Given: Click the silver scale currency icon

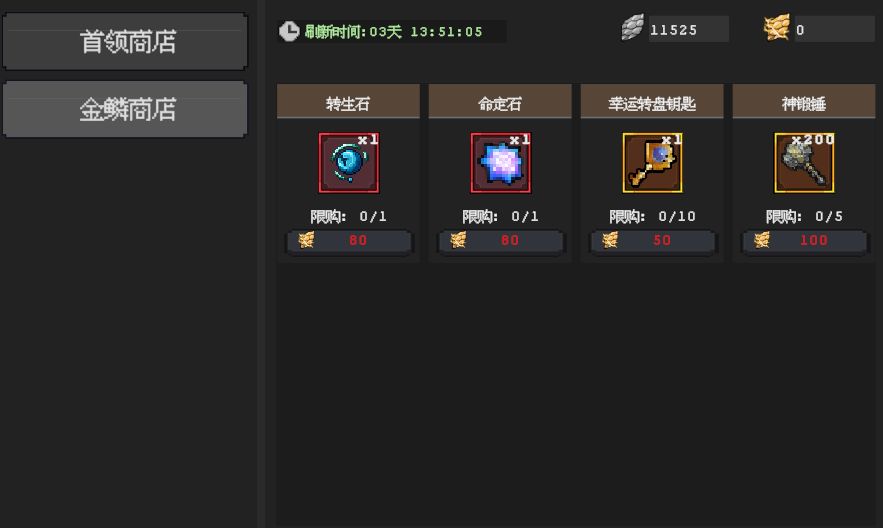Looking at the screenshot, I should coord(632,28).
